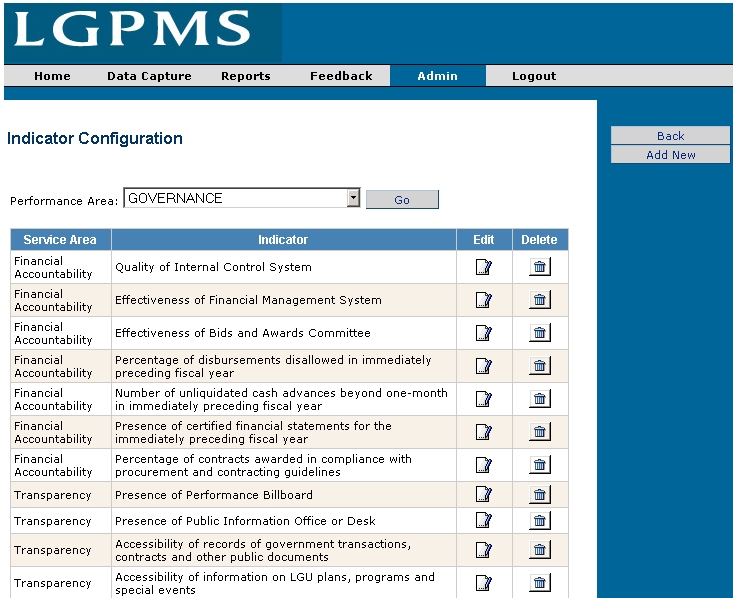Delete Percentage of contracts awarded indicator
This screenshot has height=598, width=733.
(540, 465)
